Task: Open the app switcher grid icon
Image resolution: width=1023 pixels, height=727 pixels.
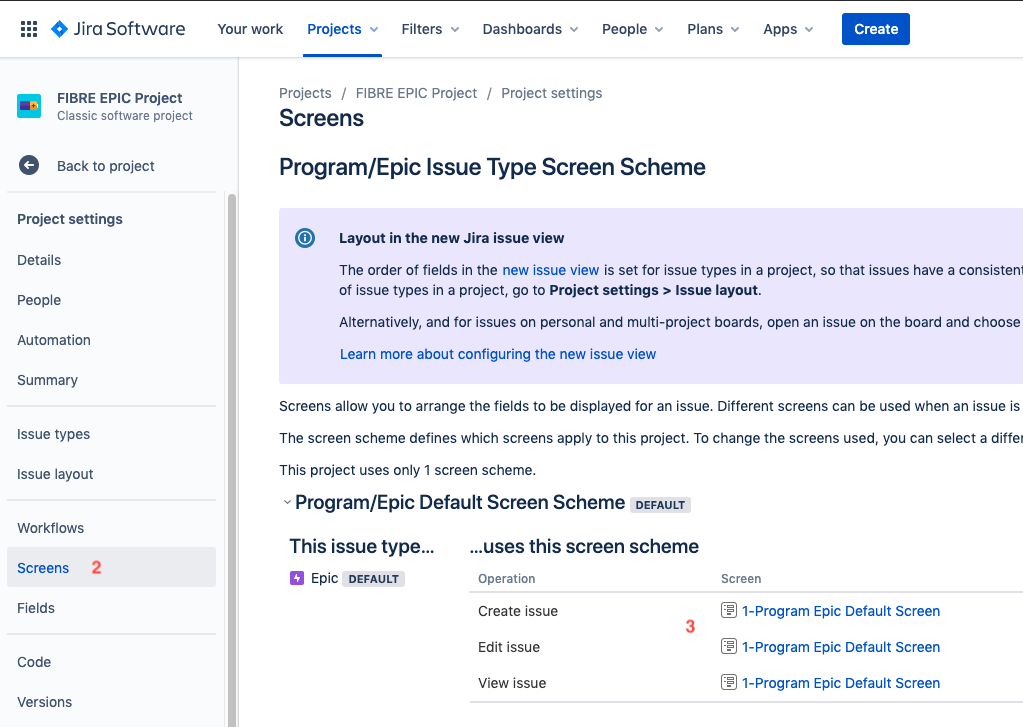Action: pos(29,29)
